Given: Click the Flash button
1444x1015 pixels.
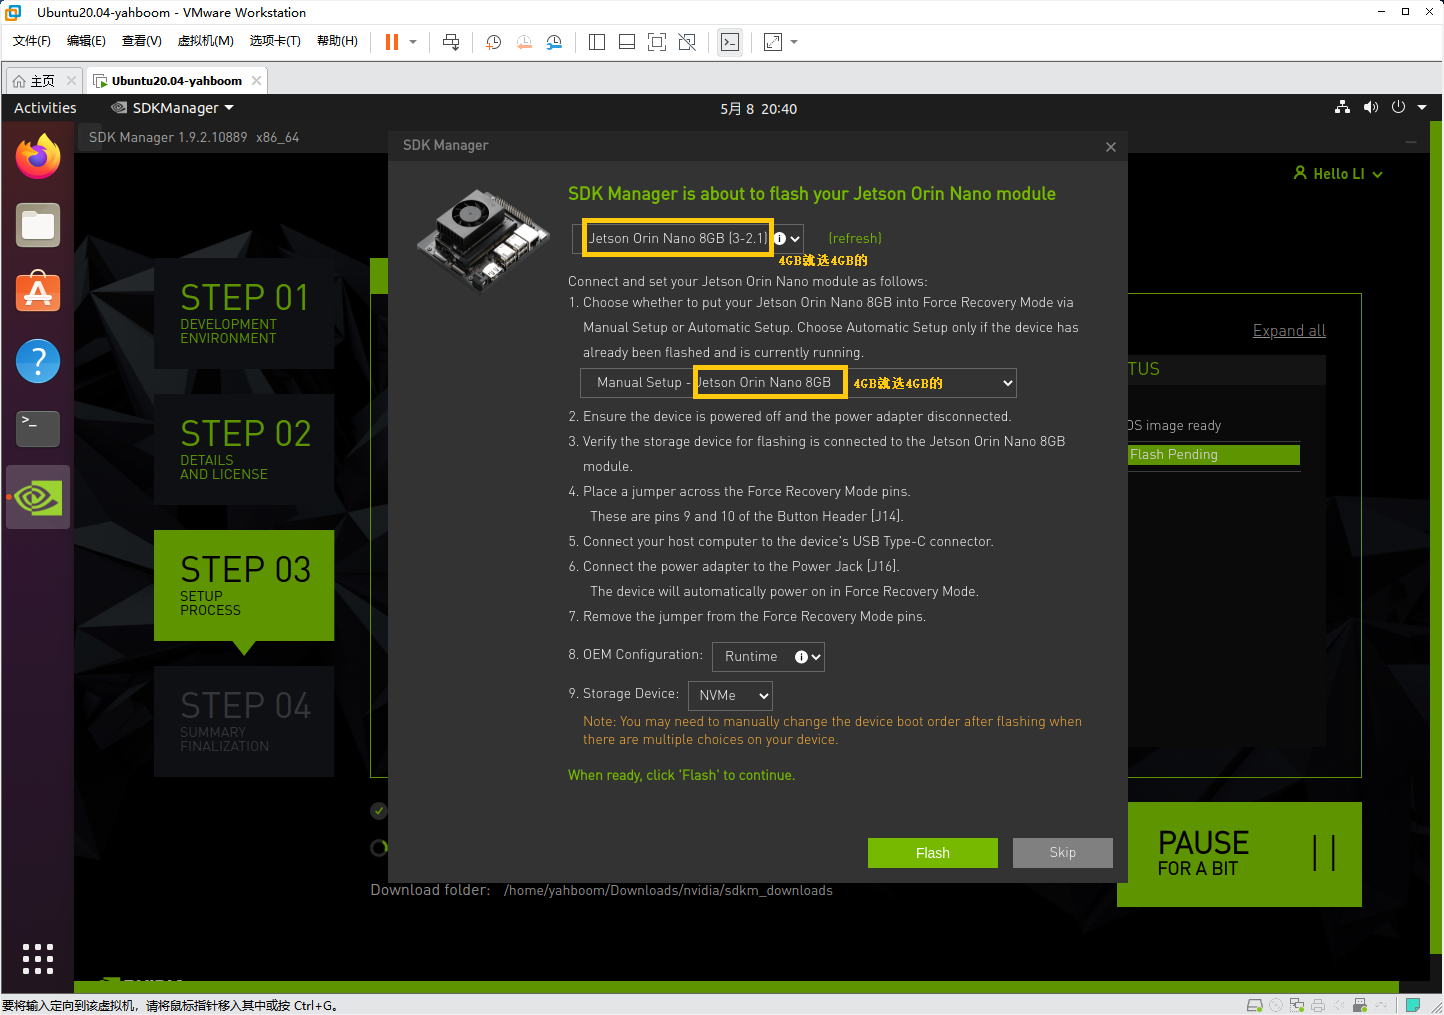Looking at the screenshot, I should (932, 853).
